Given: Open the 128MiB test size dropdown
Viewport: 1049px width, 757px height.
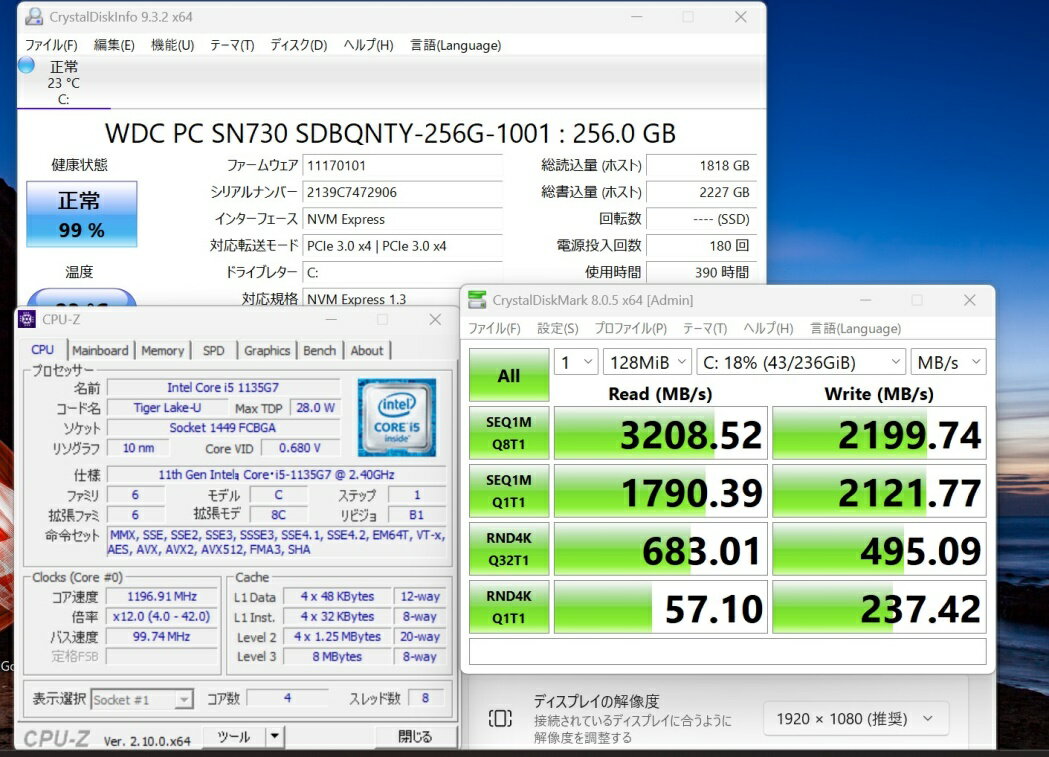Looking at the screenshot, I should [647, 362].
